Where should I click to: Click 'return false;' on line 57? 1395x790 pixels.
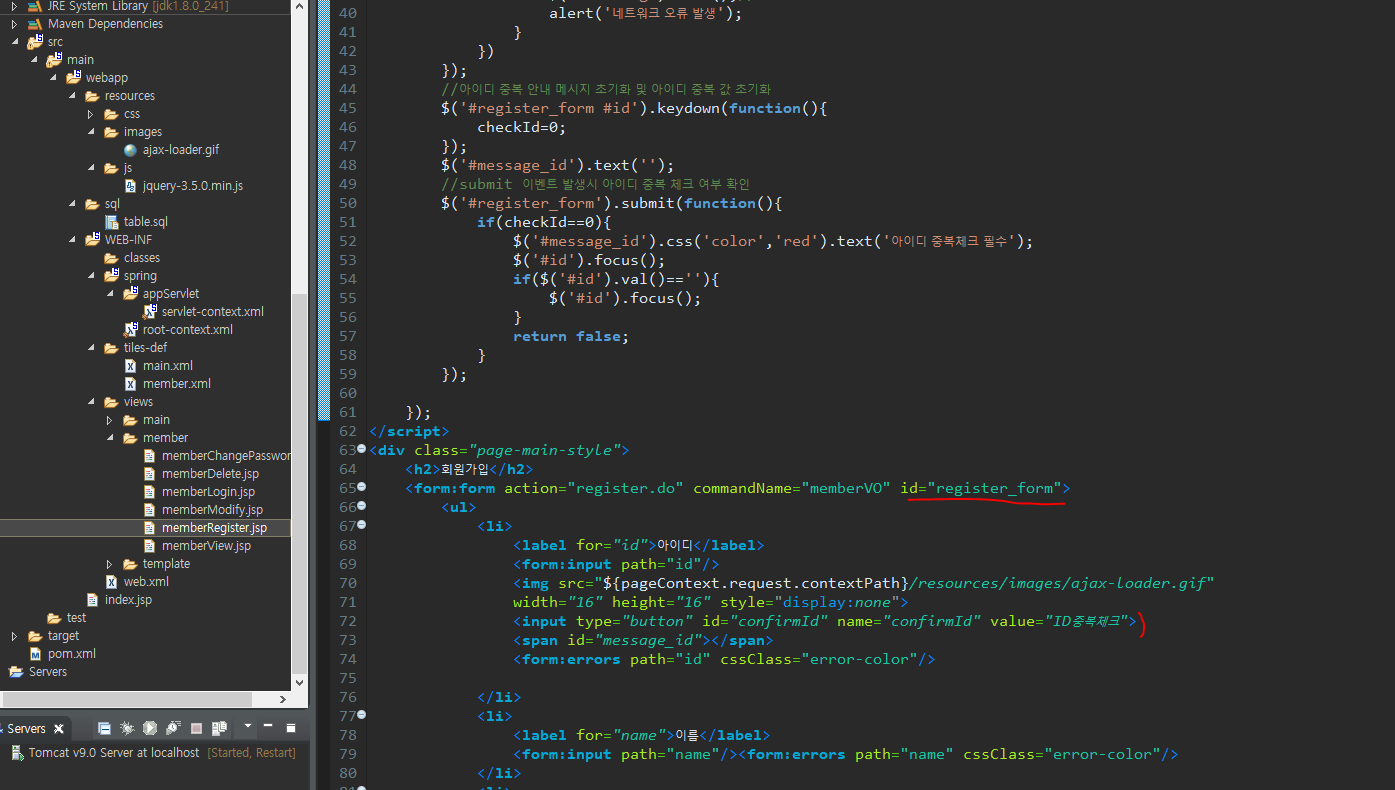click(x=571, y=336)
